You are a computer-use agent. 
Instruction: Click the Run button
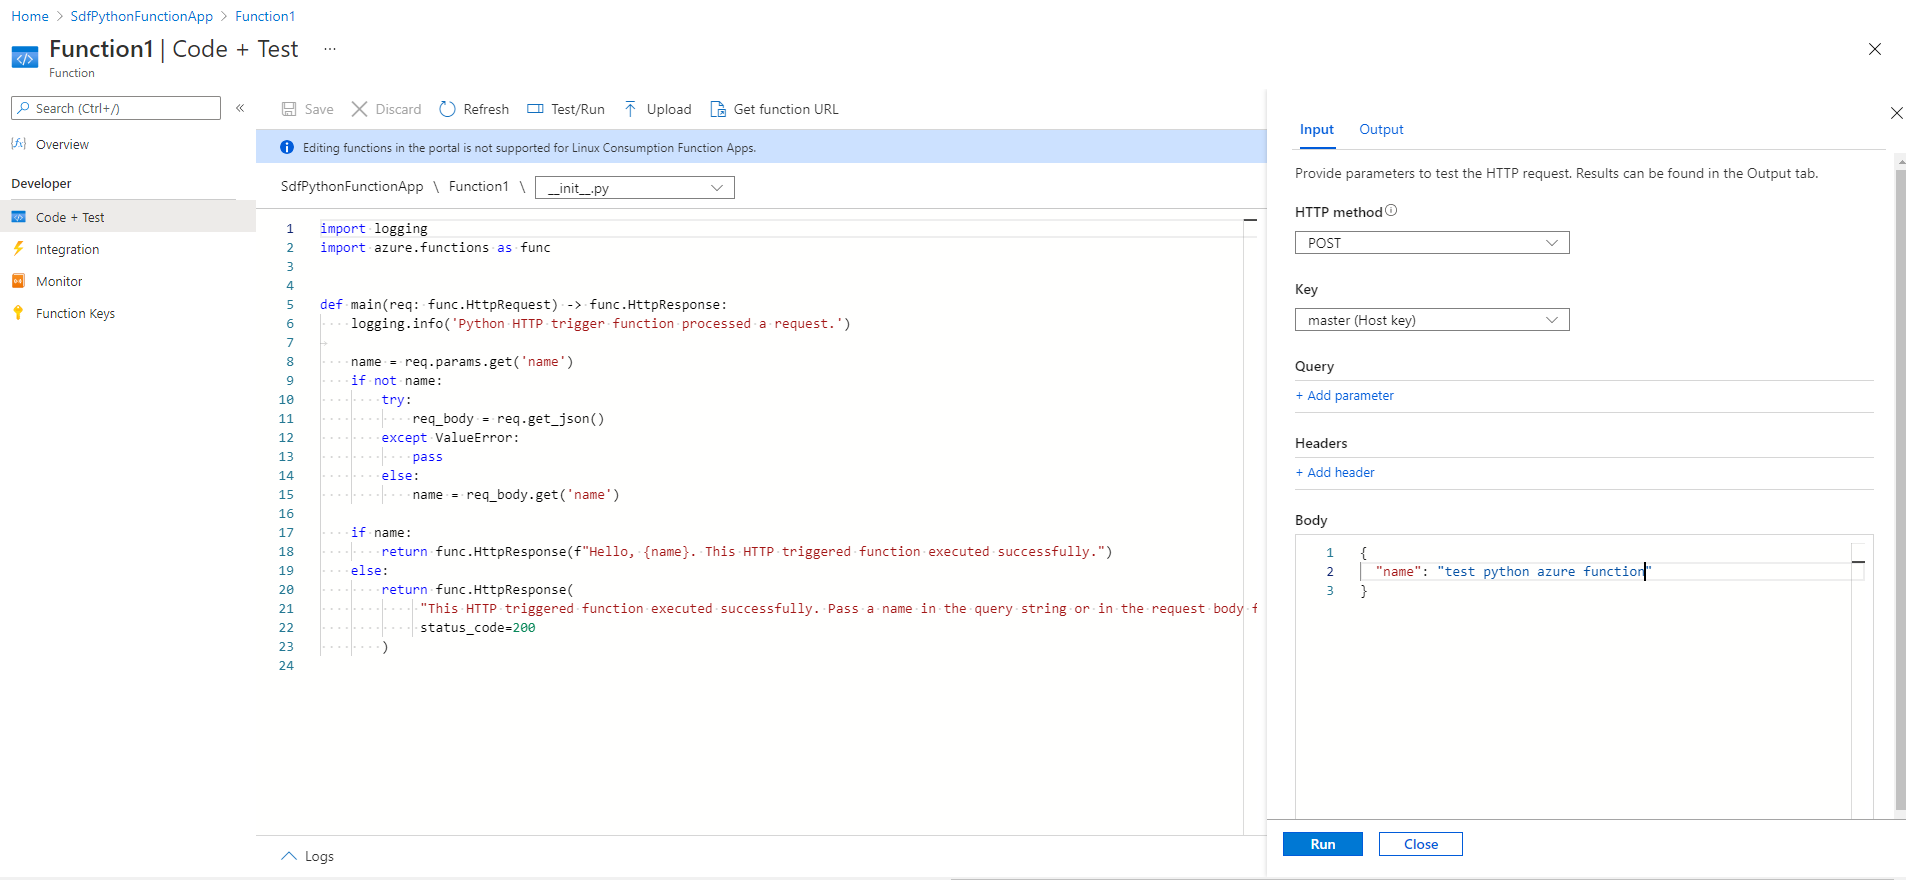(x=1323, y=844)
